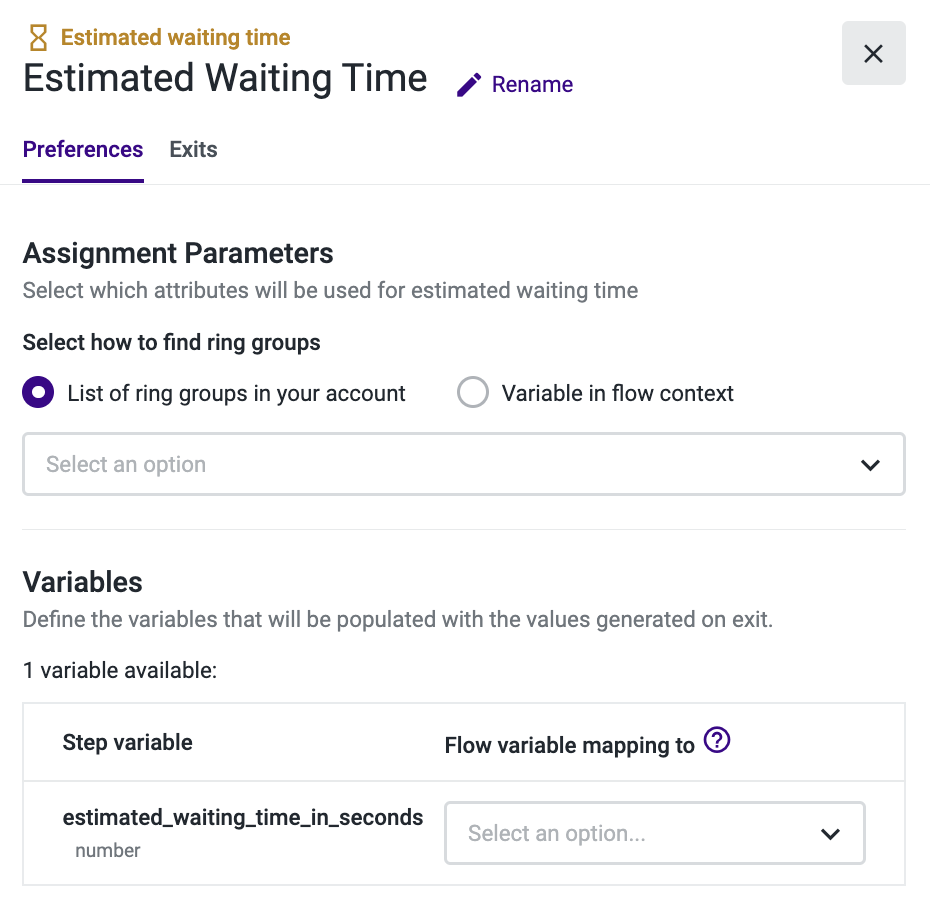Switch to the Preferences tab
930x908 pixels.
pos(83,150)
